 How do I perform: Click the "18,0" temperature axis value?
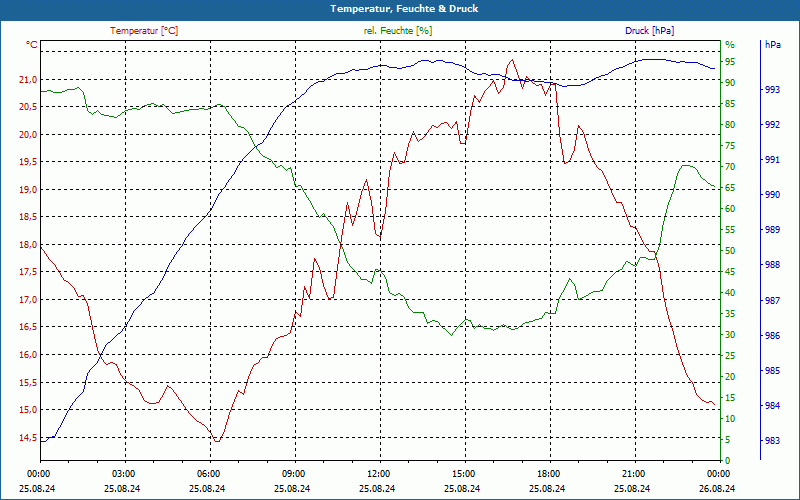(29, 245)
